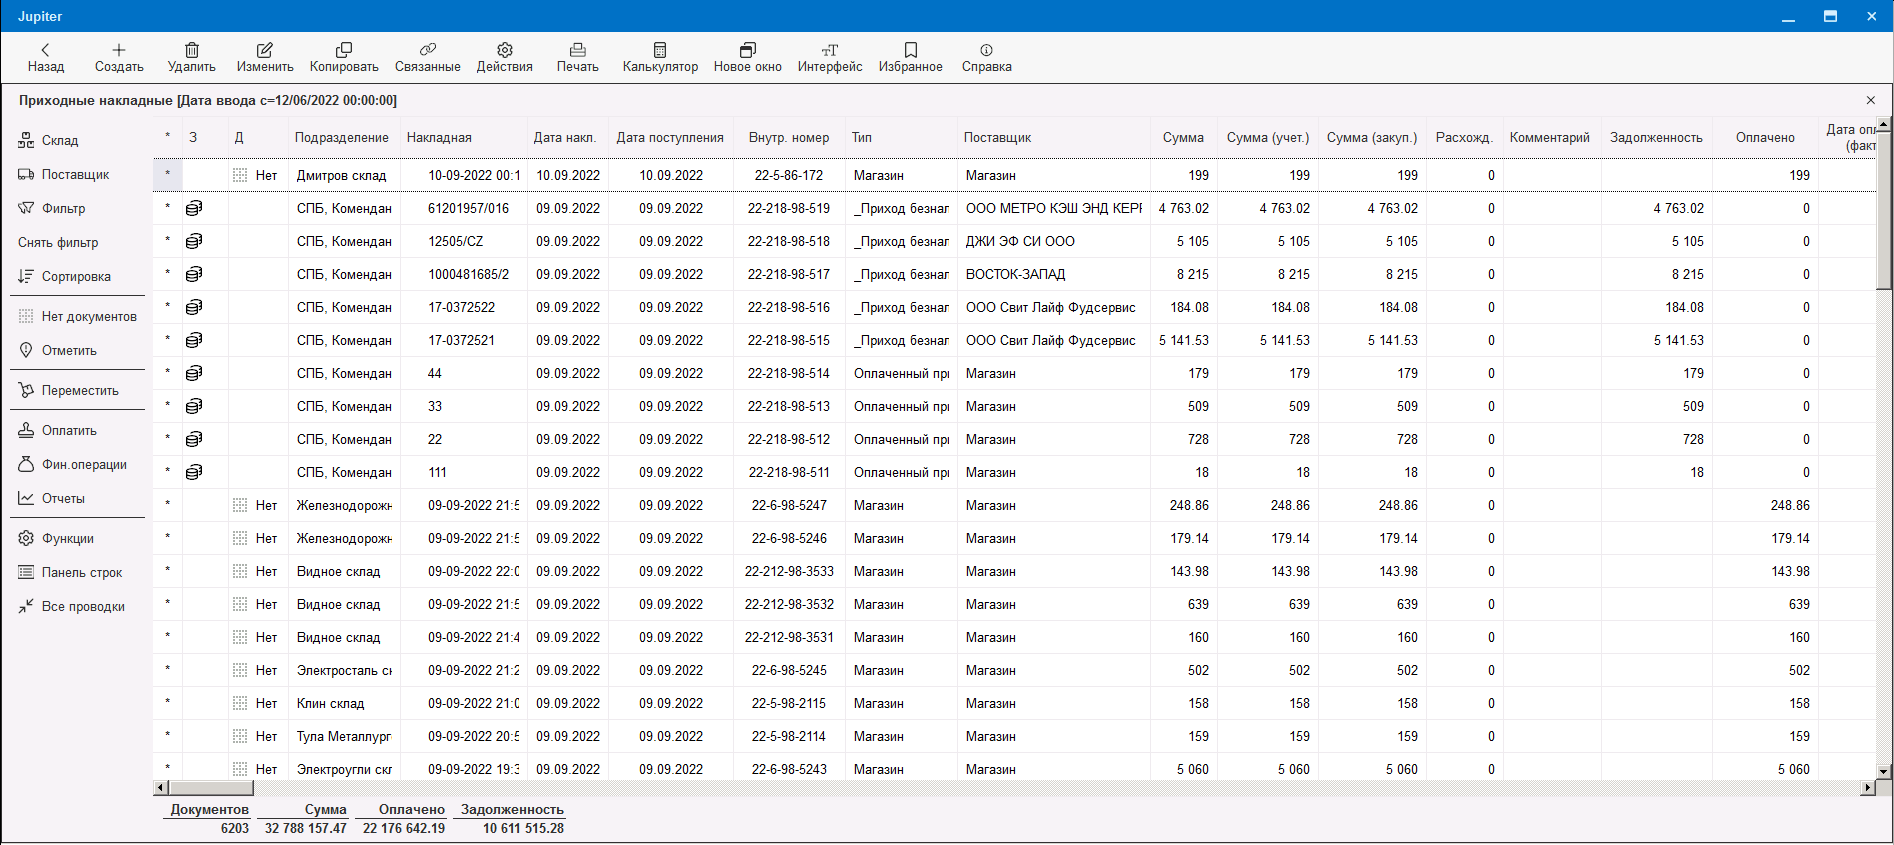
Task: Open linked documents via Связанные
Action: (427, 57)
